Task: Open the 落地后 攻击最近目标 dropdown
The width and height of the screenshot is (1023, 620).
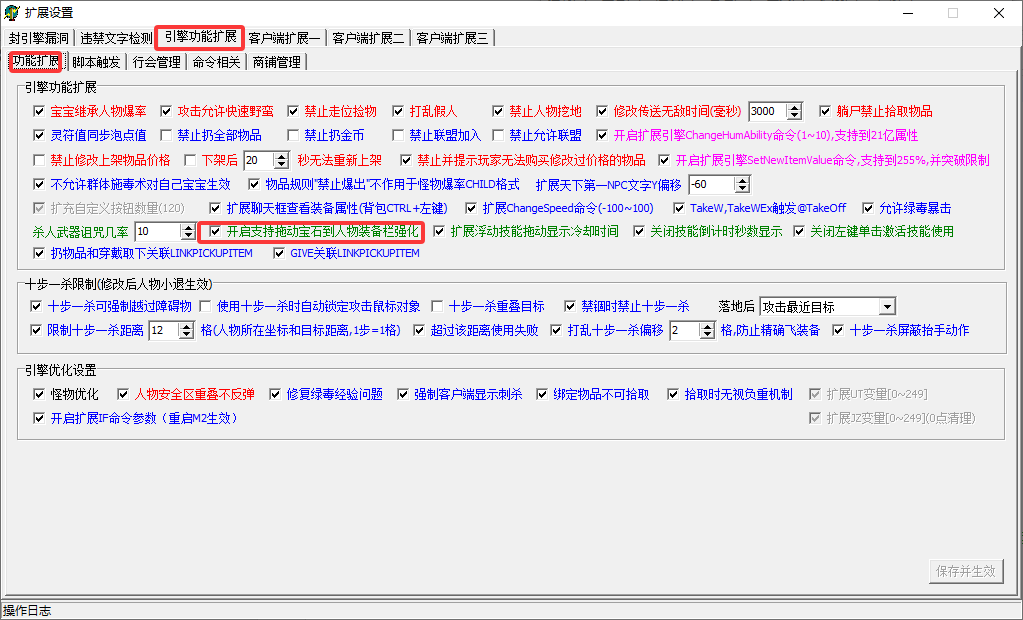Action: pos(887,307)
